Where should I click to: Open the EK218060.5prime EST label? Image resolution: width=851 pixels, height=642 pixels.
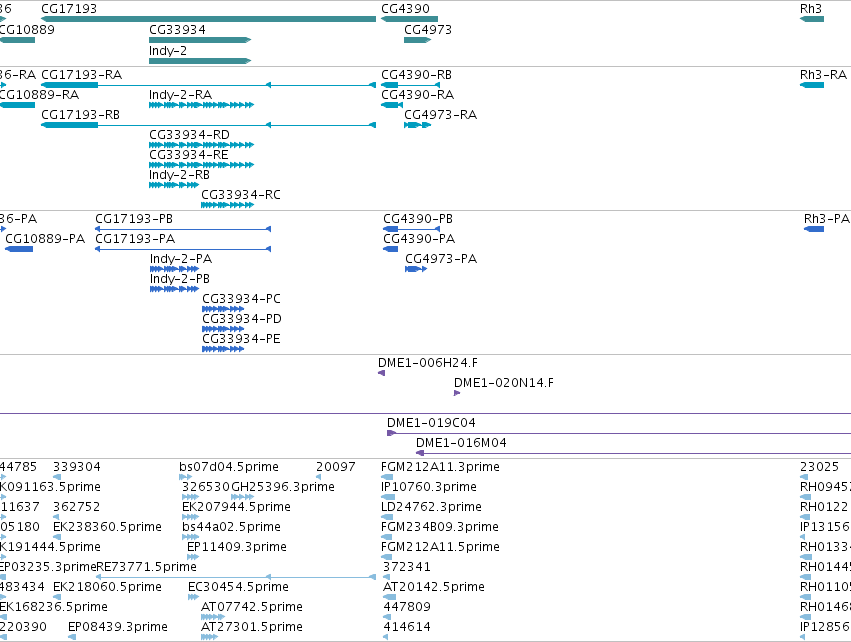click(x=107, y=587)
